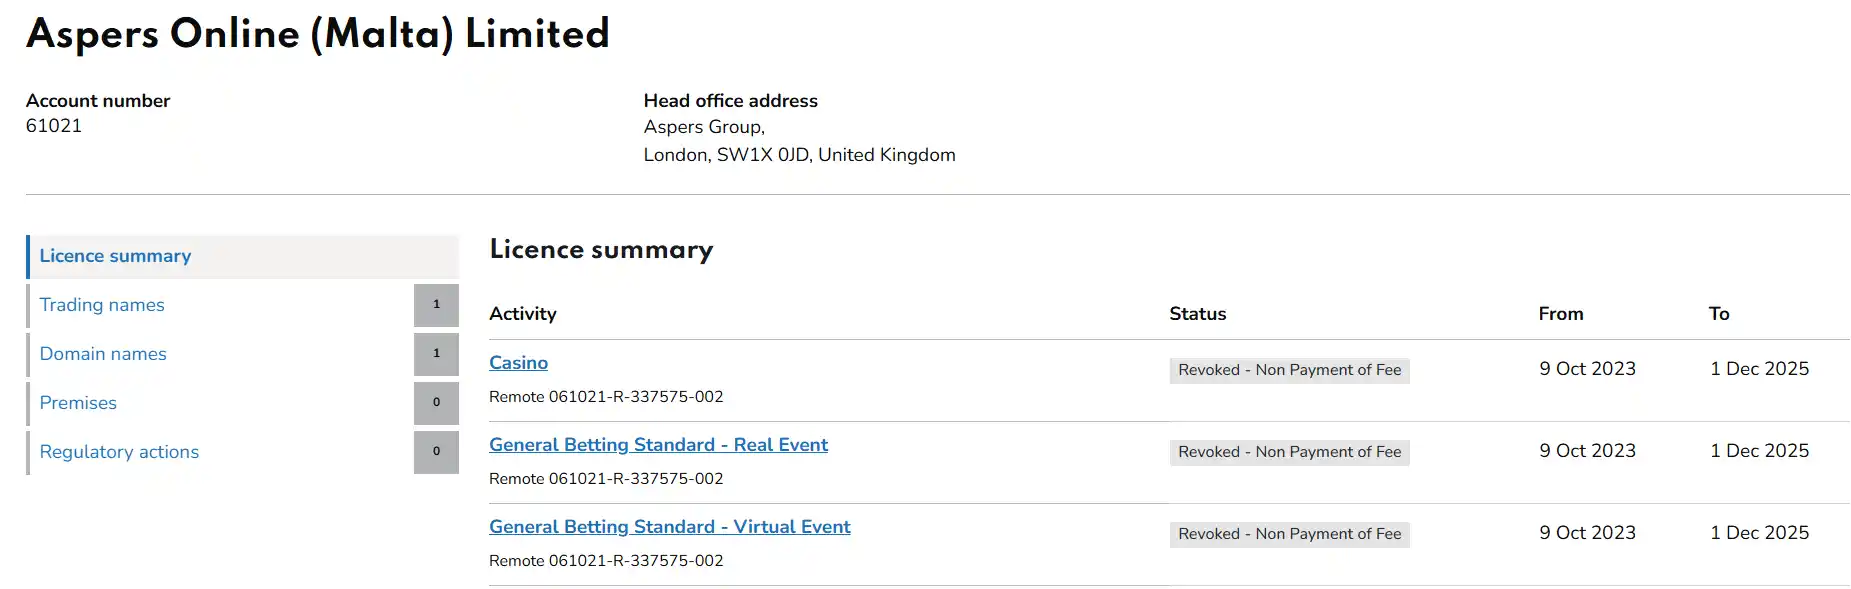Click the licence reference under Real Event
This screenshot has height=589, width=1851.
(x=606, y=479)
